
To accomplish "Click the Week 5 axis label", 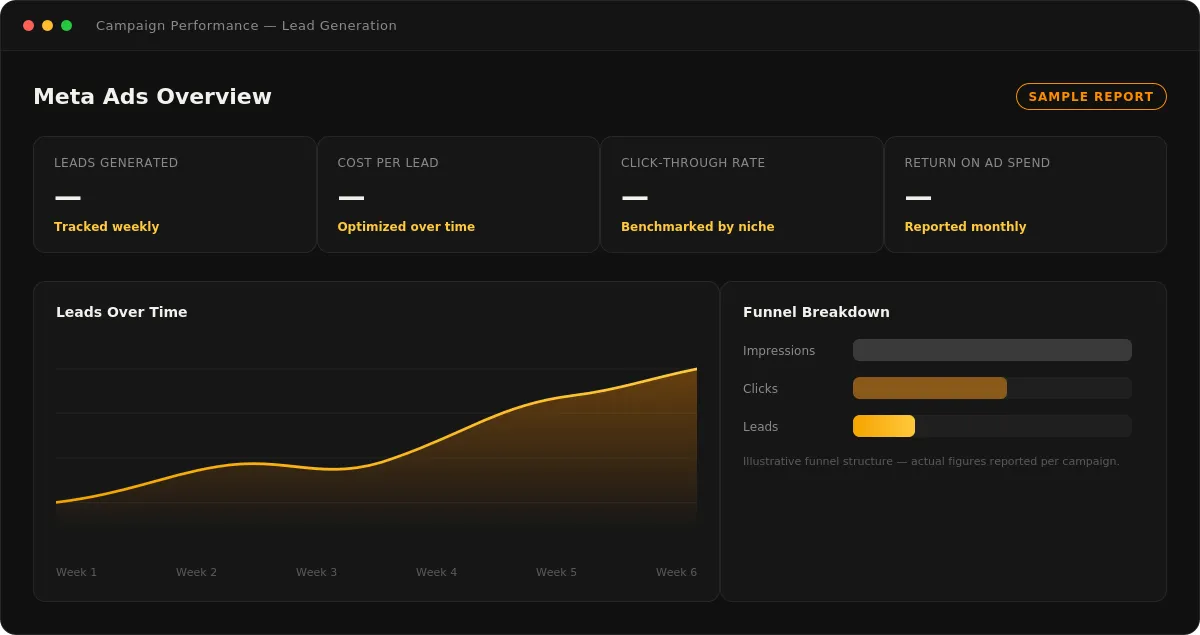I will [556, 572].
